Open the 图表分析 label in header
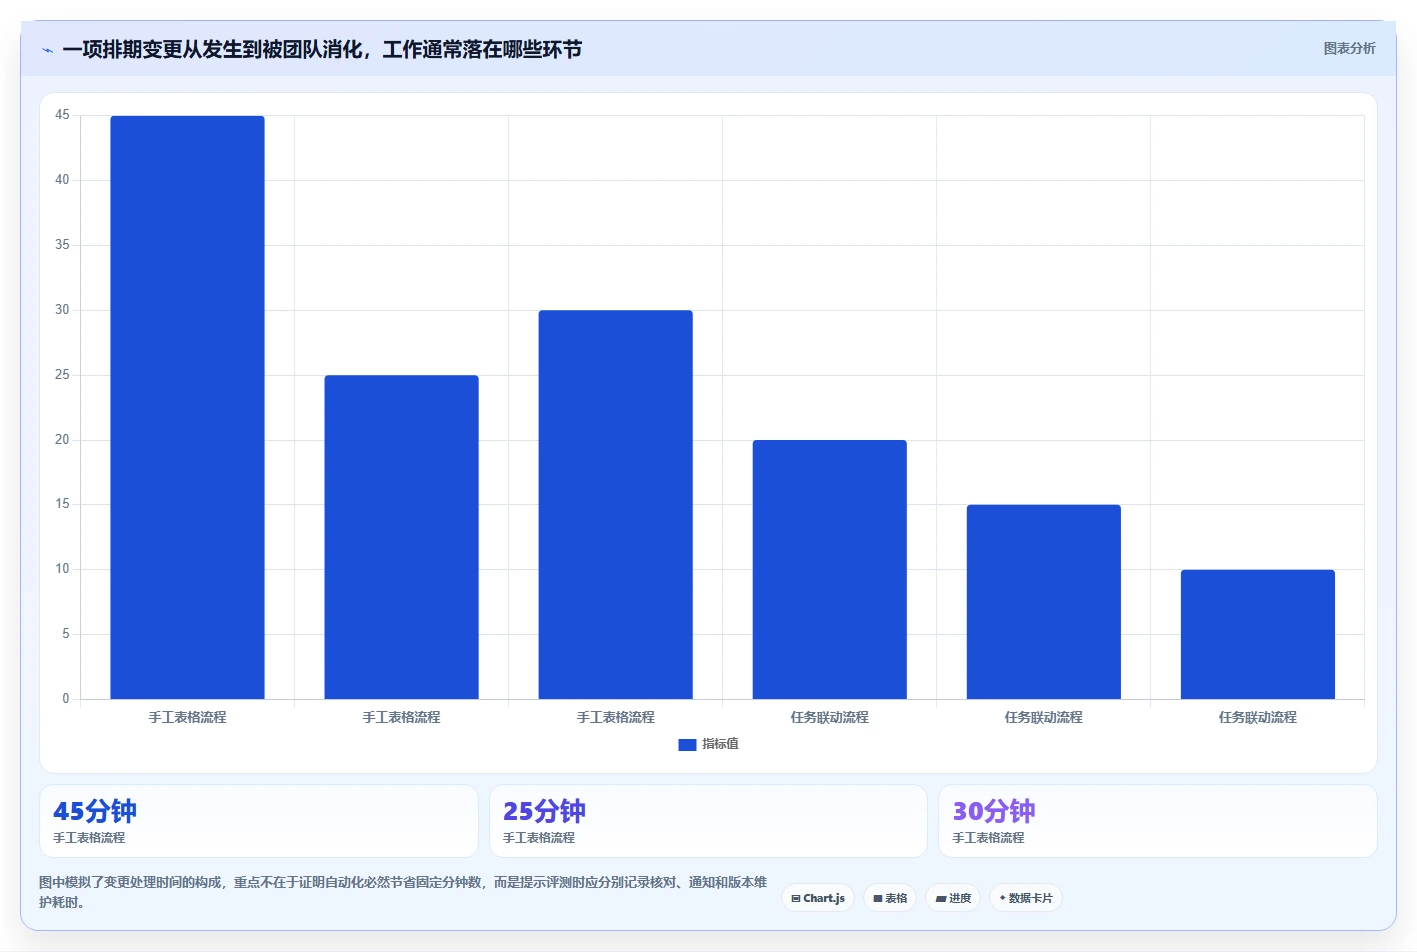This screenshot has height=952, width=1417. 1349,48
